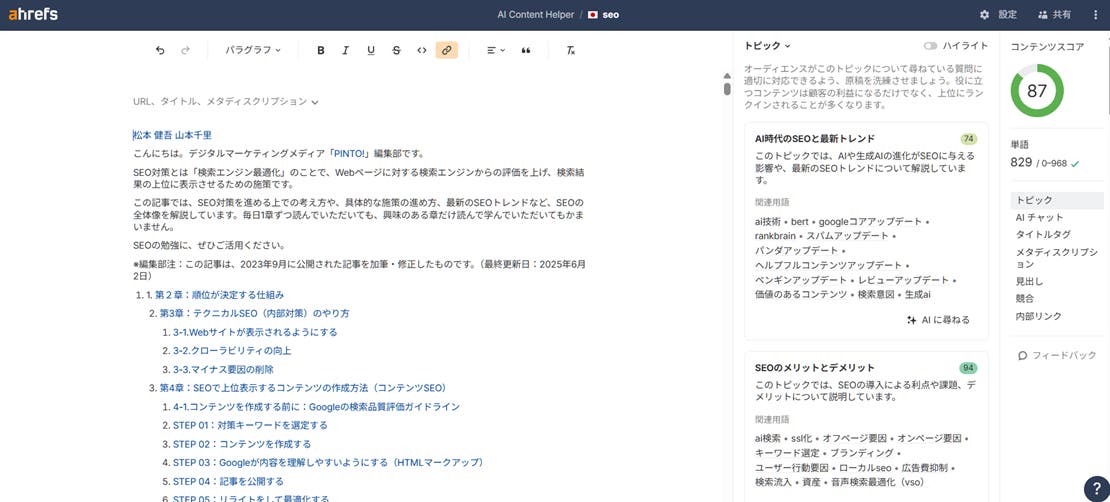Underline the selected text
This screenshot has height=502, width=1110.
(371, 50)
